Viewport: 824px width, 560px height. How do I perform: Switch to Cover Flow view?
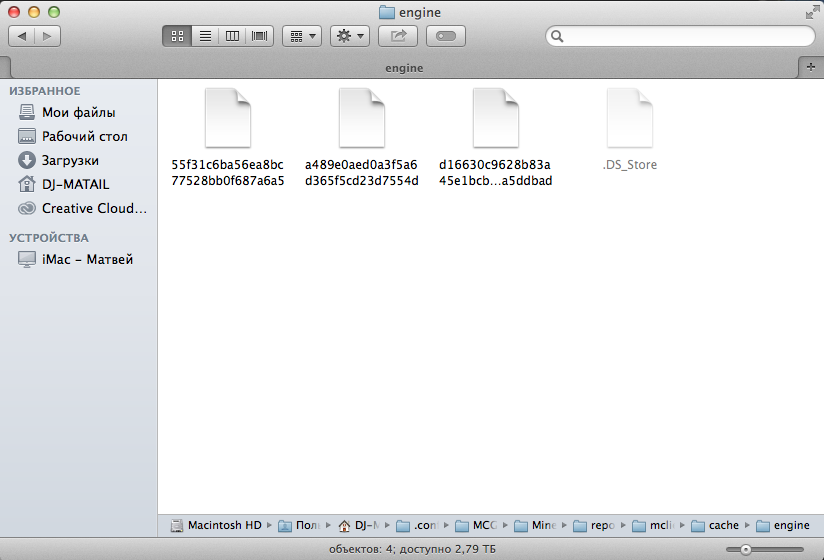pos(260,36)
